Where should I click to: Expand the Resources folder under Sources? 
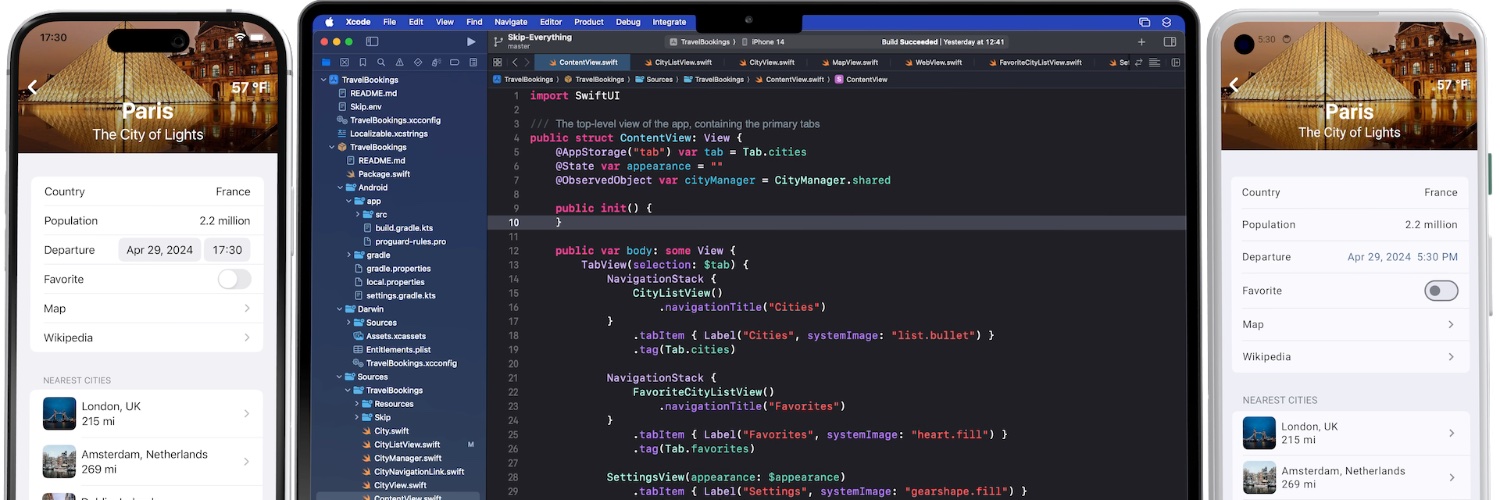pos(359,404)
